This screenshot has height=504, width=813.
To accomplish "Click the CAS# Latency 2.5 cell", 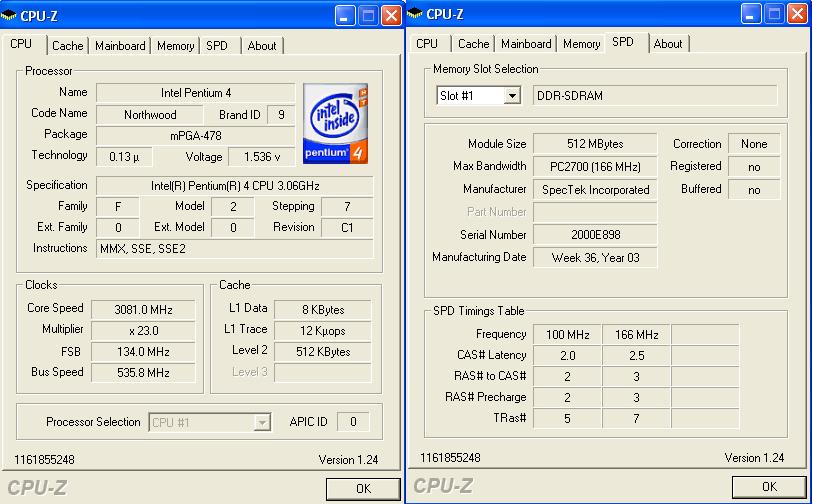I will click(637, 356).
